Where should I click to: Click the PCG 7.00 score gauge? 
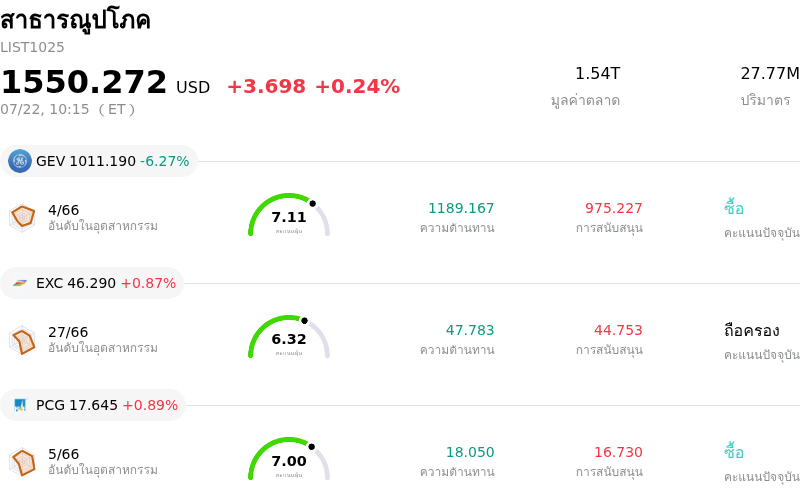pyautogui.click(x=289, y=459)
